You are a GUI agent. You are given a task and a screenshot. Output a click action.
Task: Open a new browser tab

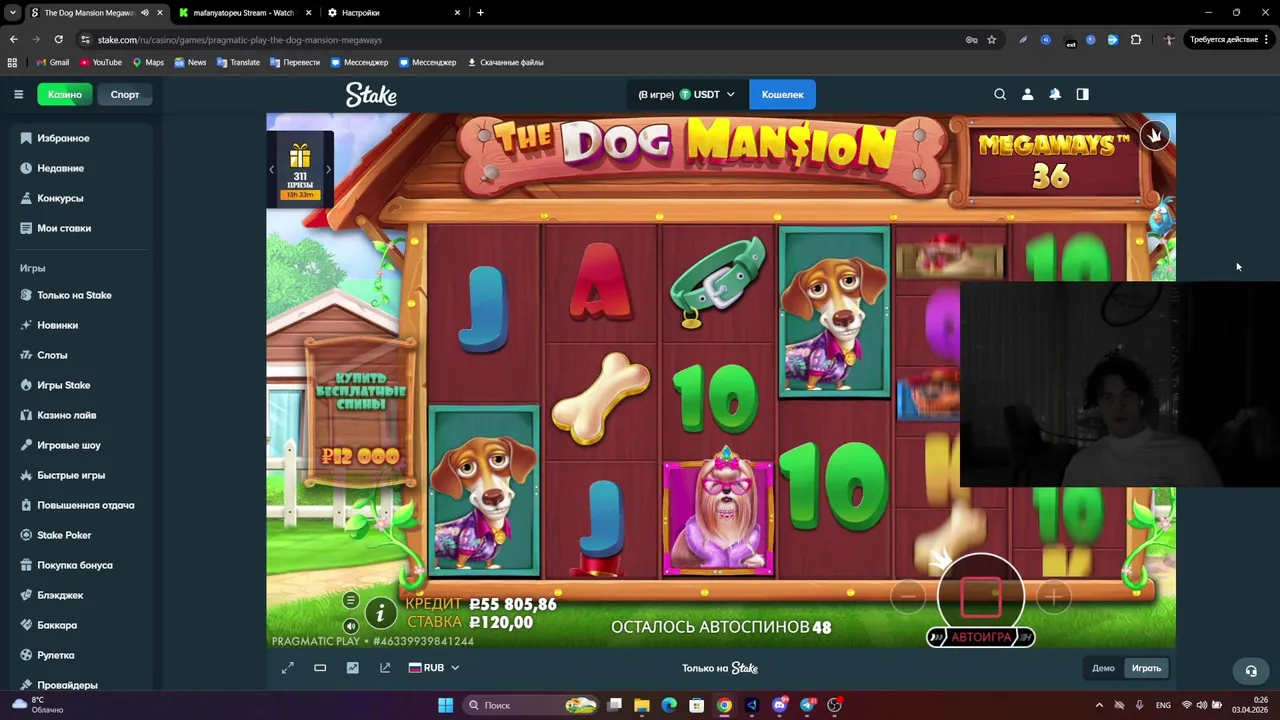[480, 13]
